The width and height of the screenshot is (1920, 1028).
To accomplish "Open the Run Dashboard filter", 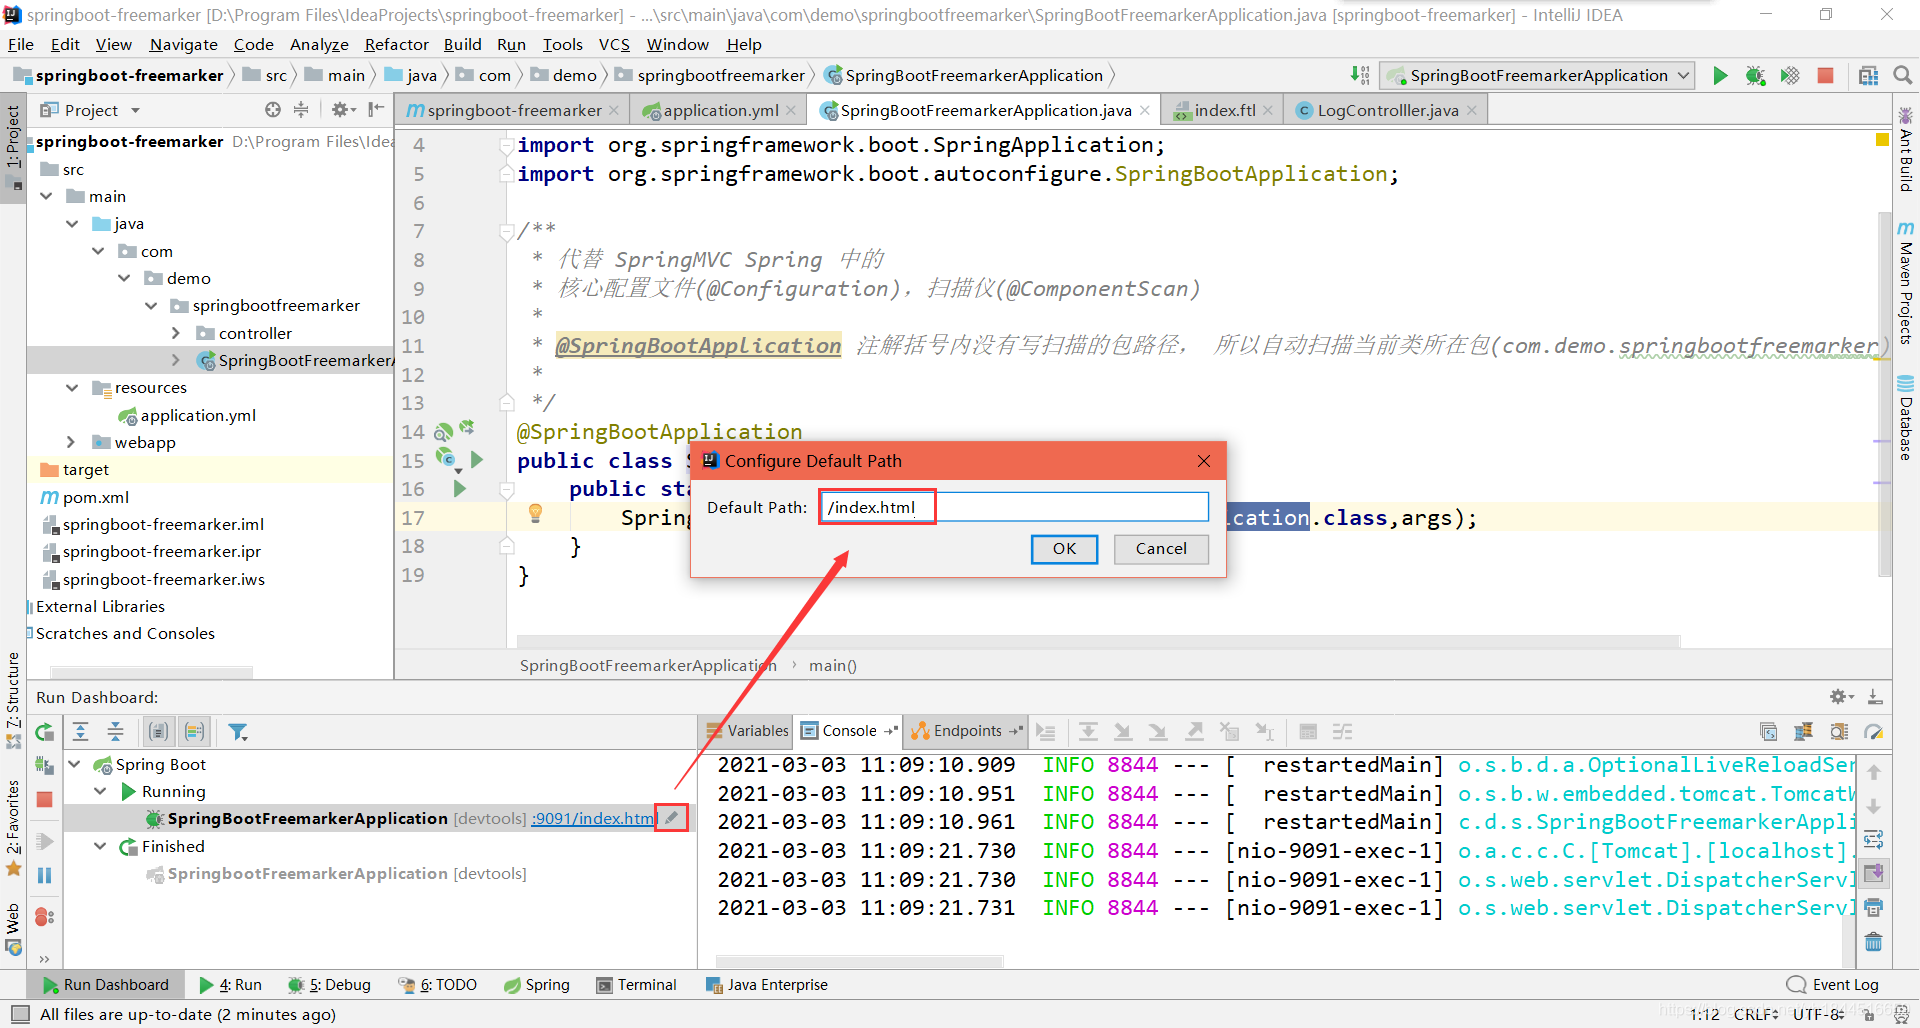I will [238, 732].
